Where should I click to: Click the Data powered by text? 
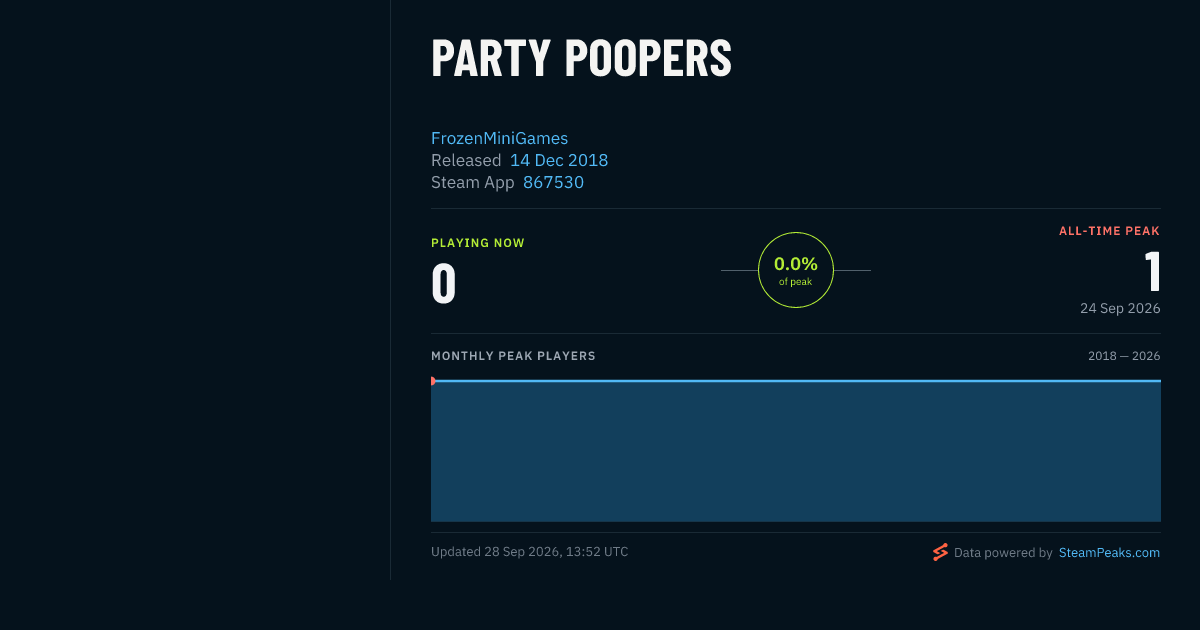(1003, 552)
